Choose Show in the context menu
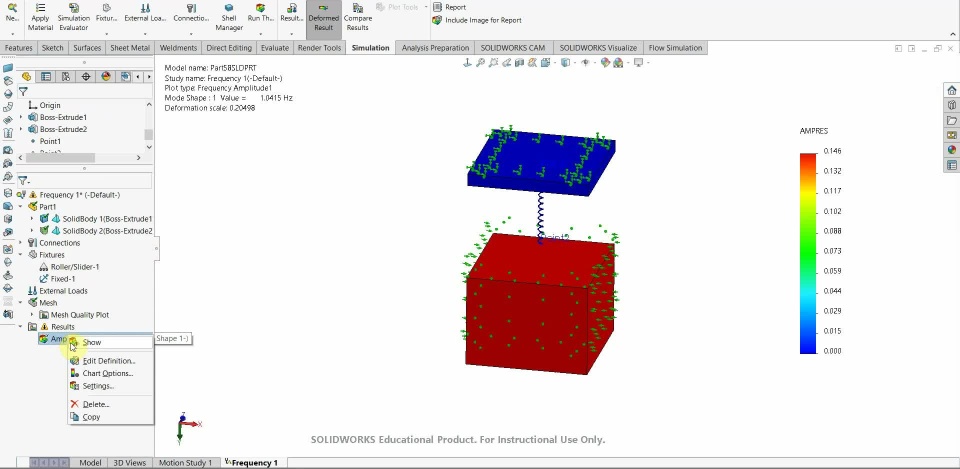 pyautogui.click(x=110, y=342)
